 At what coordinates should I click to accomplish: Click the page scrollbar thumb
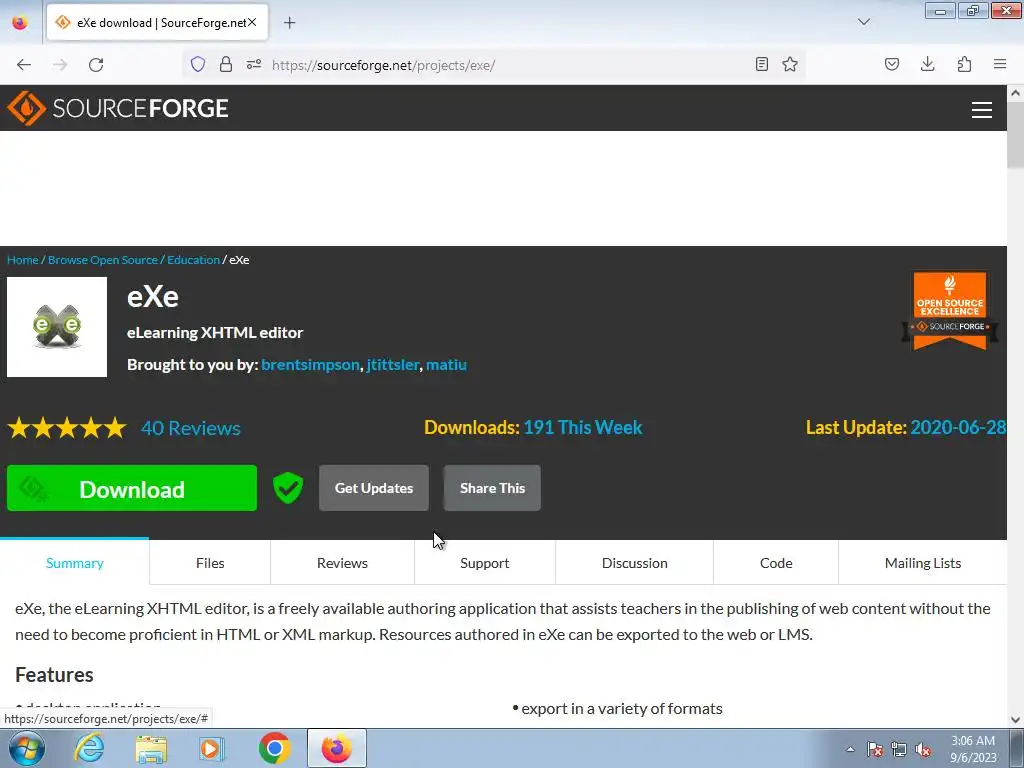(1015, 135)
